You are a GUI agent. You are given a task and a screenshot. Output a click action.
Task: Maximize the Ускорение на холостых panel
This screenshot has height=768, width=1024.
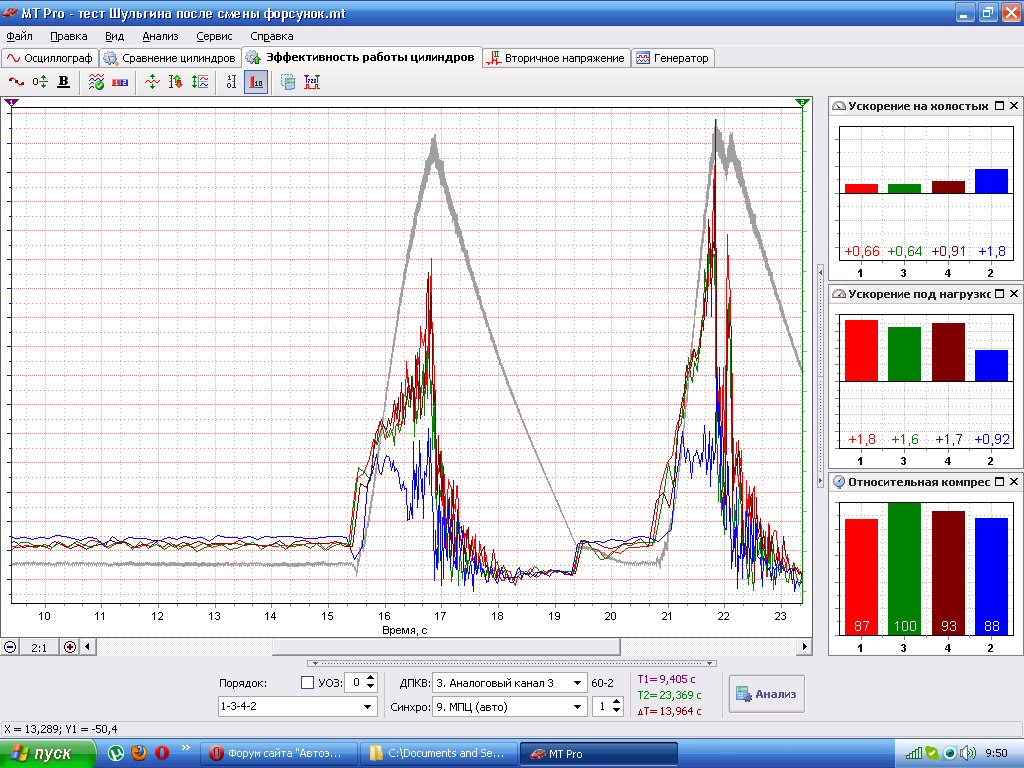pyautogui.click(x=999, y=106)
